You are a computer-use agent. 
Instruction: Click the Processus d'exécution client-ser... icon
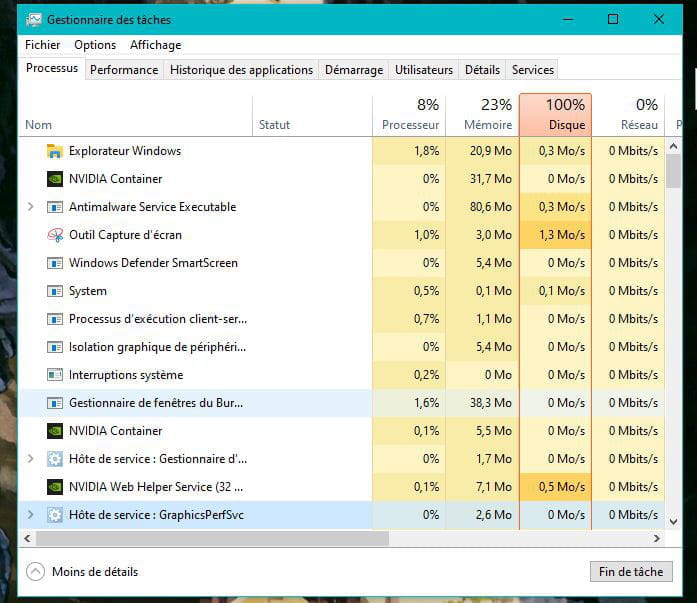click(x=55, y=319)
